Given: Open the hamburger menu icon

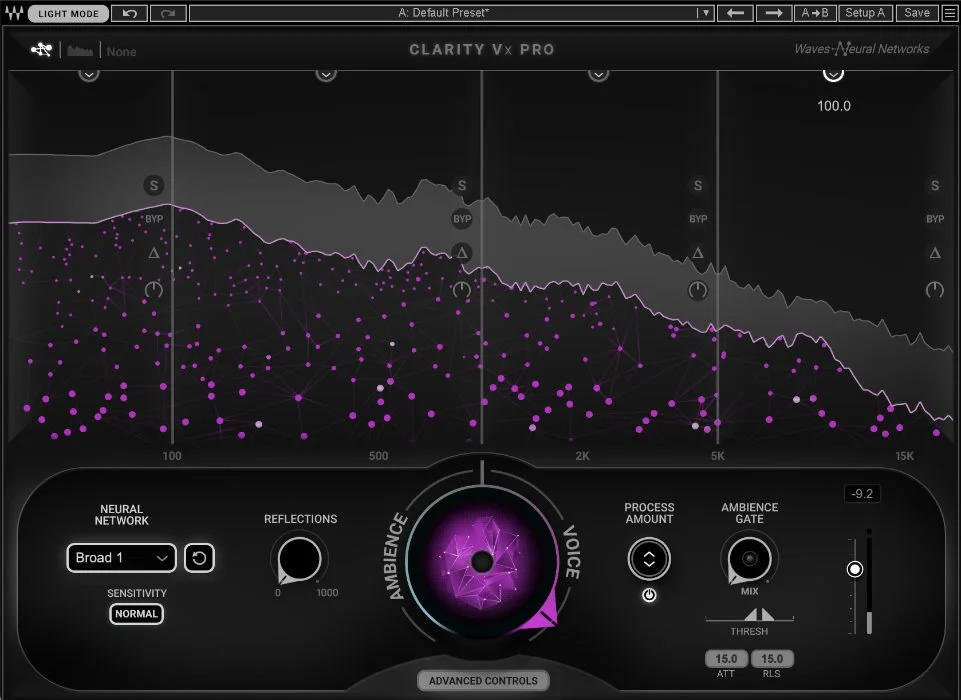Looking at the screenshot, I should pyautogui.click(x=949, y=13).
